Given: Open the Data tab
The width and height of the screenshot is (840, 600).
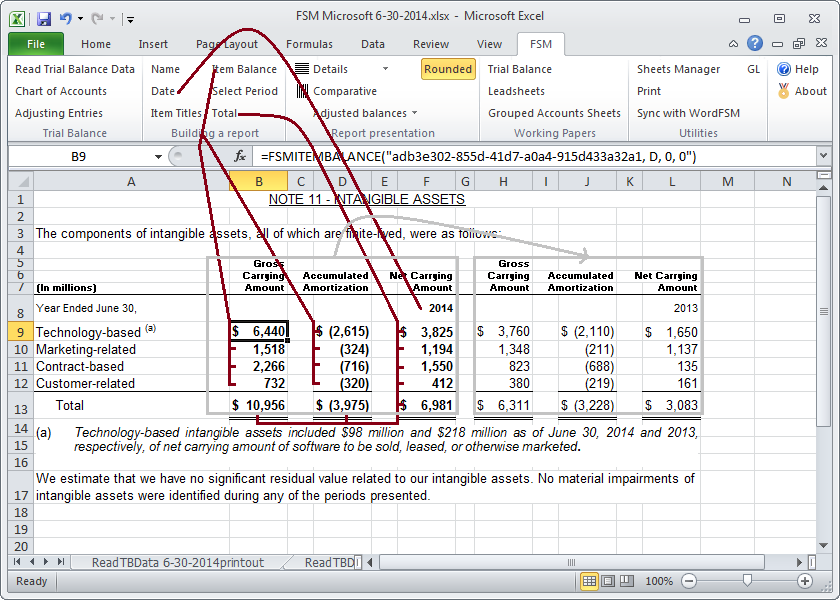Looking at the screenshot, I should (x=372, y=44).
